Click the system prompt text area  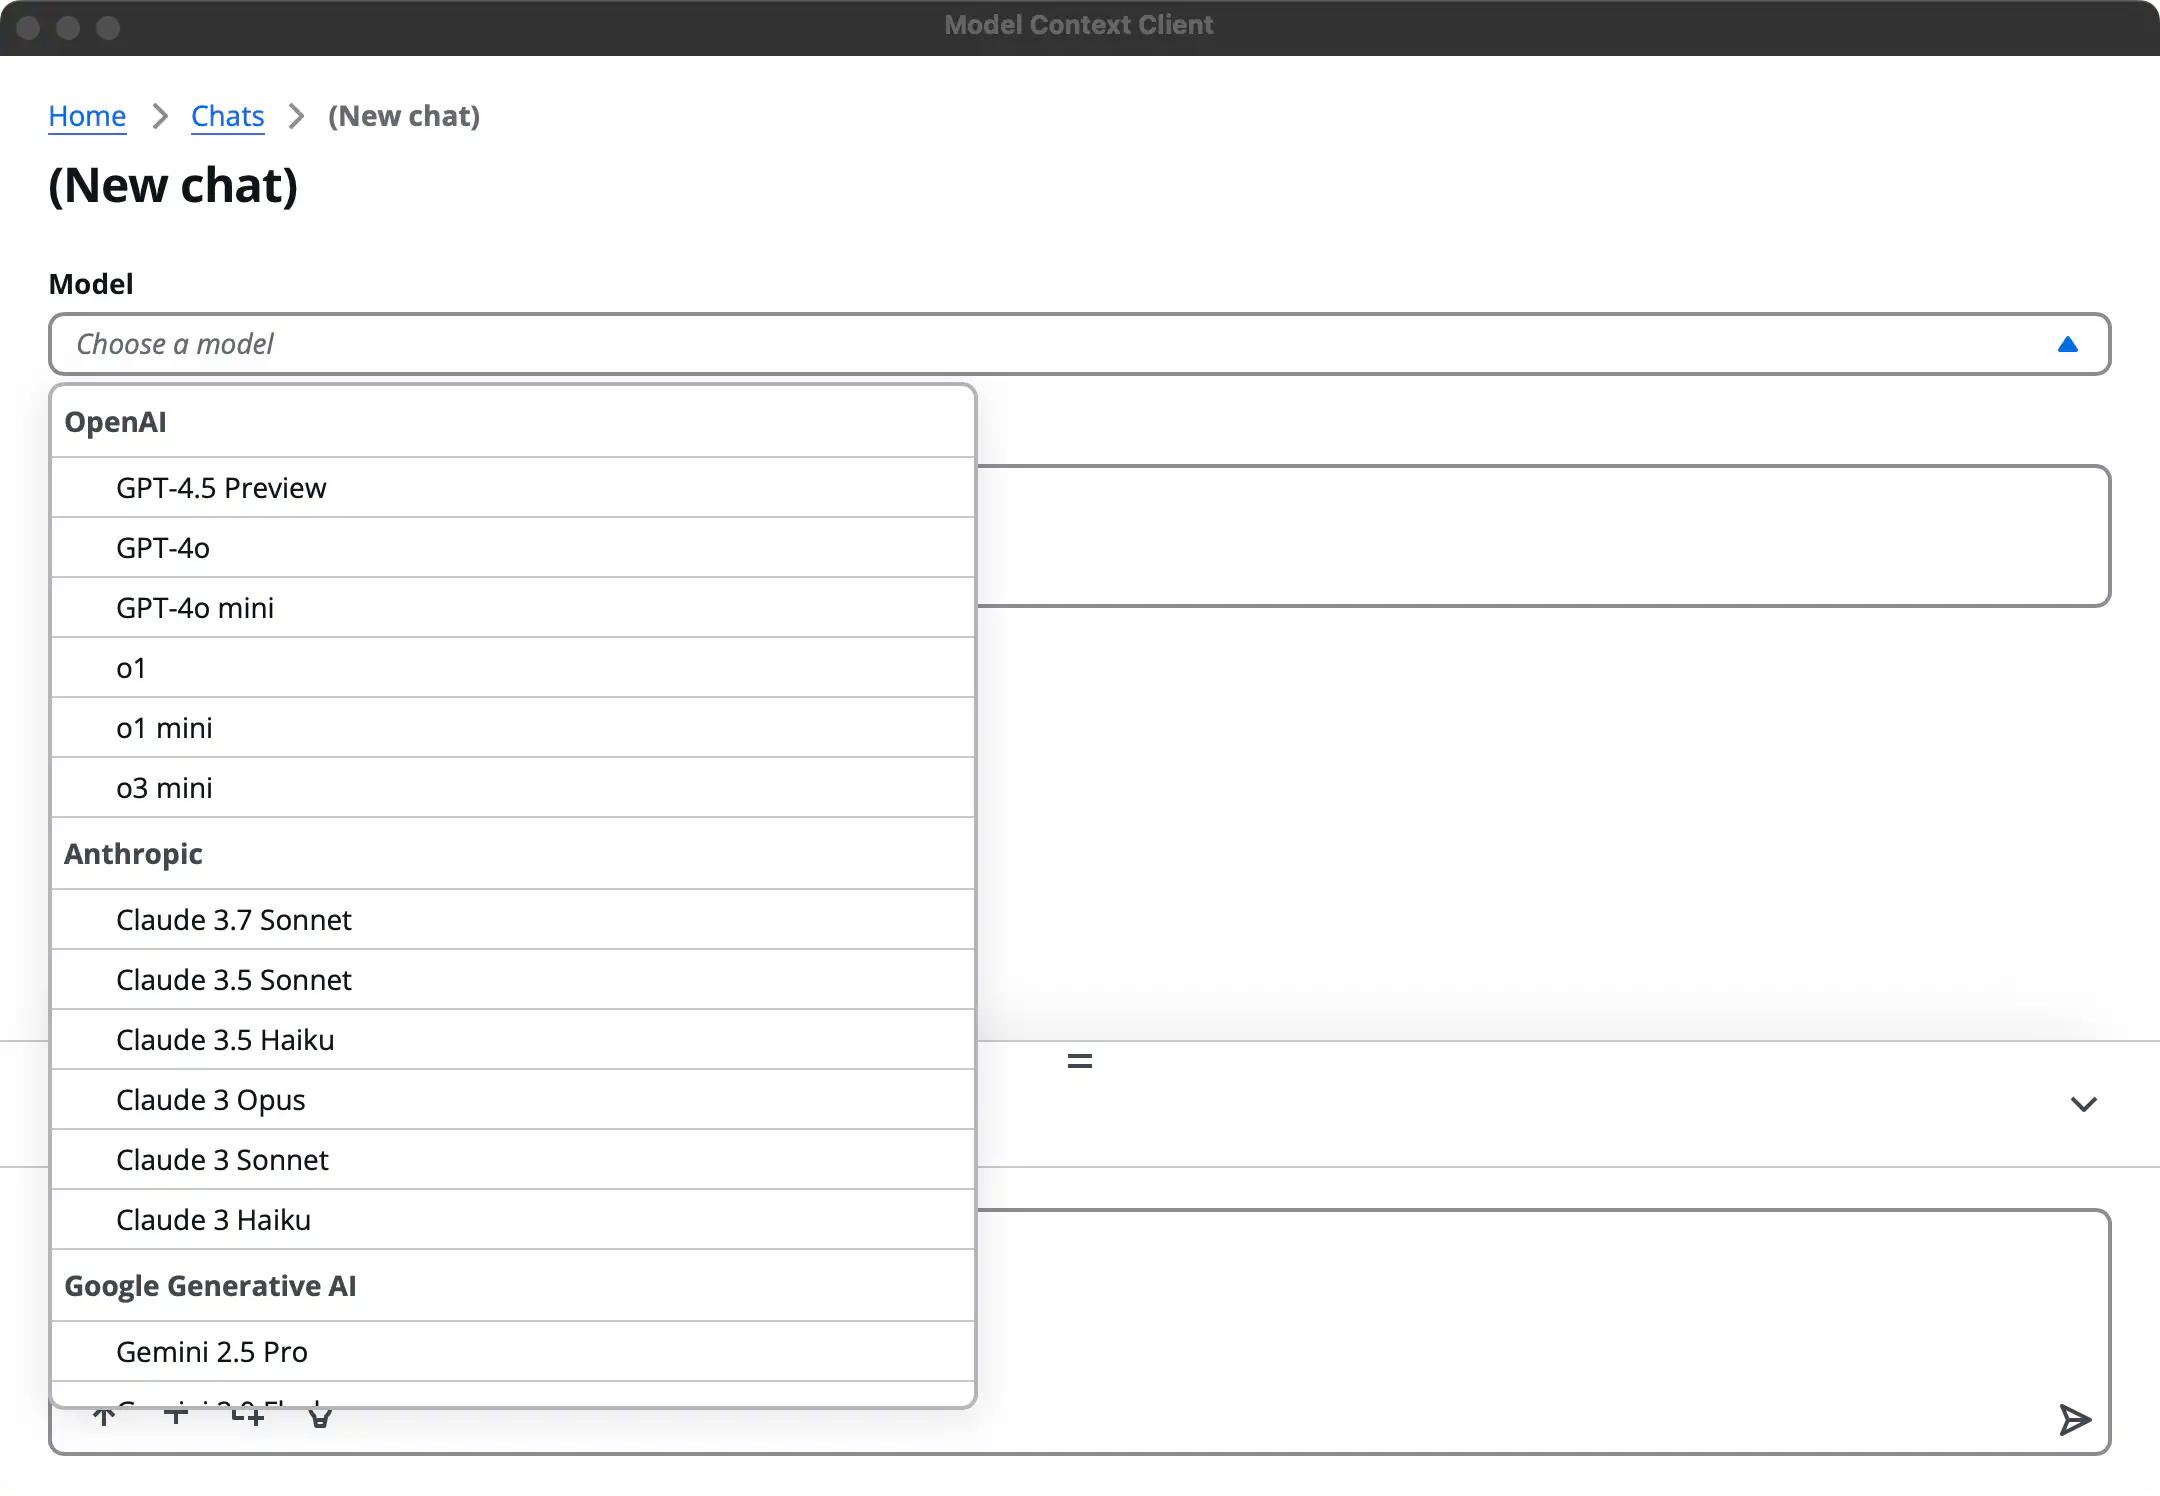[1540, 536]
